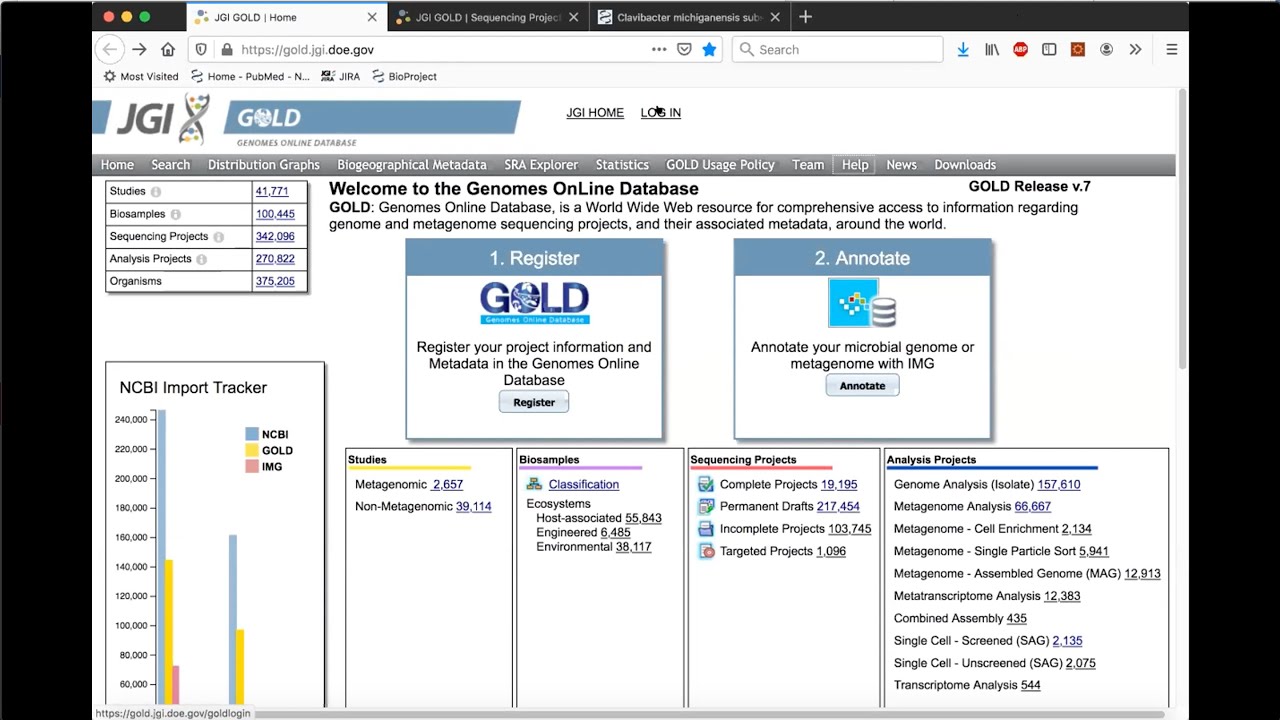Screen dimensions: 1280x720
Task: Open the library icon in toolbar
Action: point(992,49)
